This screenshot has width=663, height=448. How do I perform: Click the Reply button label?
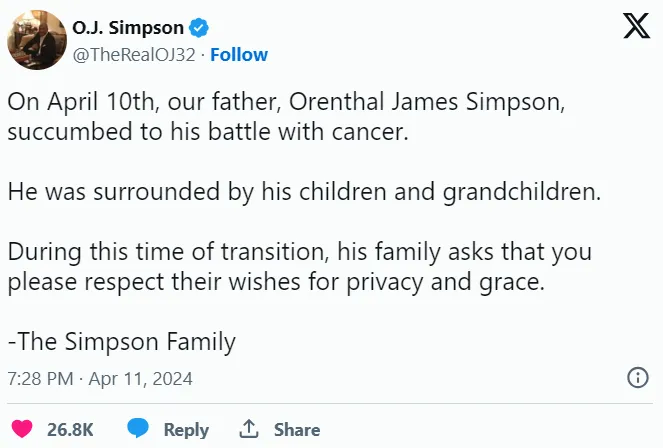coord(186,429)
